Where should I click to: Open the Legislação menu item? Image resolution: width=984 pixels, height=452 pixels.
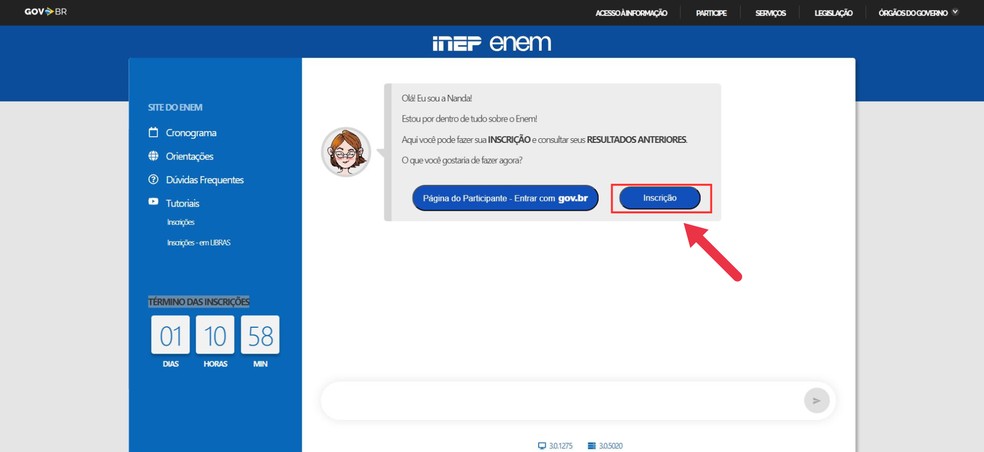click(x=833, y=13)
